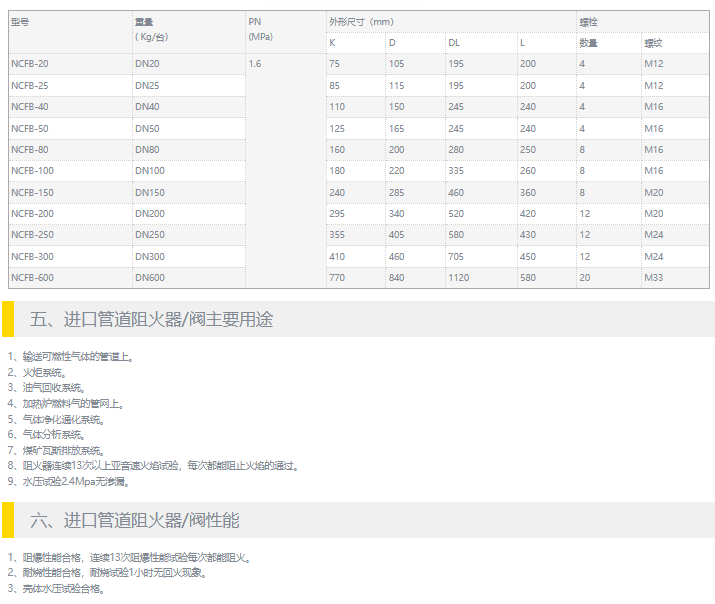Select the 螺纹 sub-header
This screenshot has height=604, width=715.
(x=653, y=43)
